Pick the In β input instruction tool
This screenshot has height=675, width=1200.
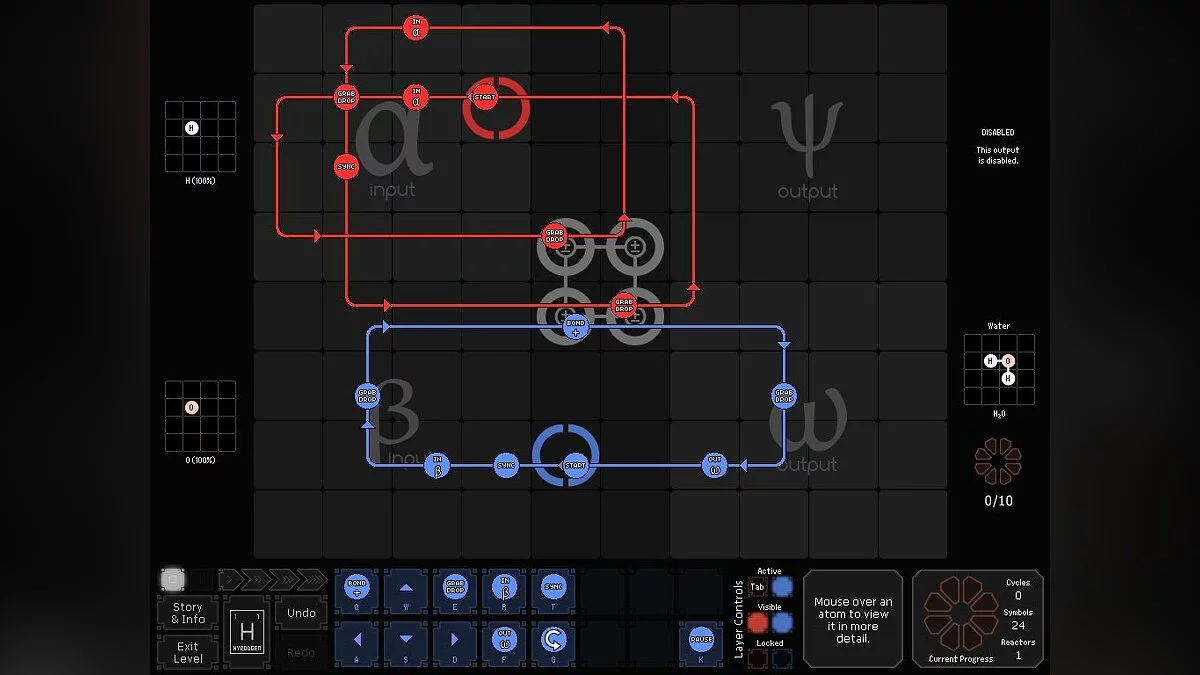point(504,591)
